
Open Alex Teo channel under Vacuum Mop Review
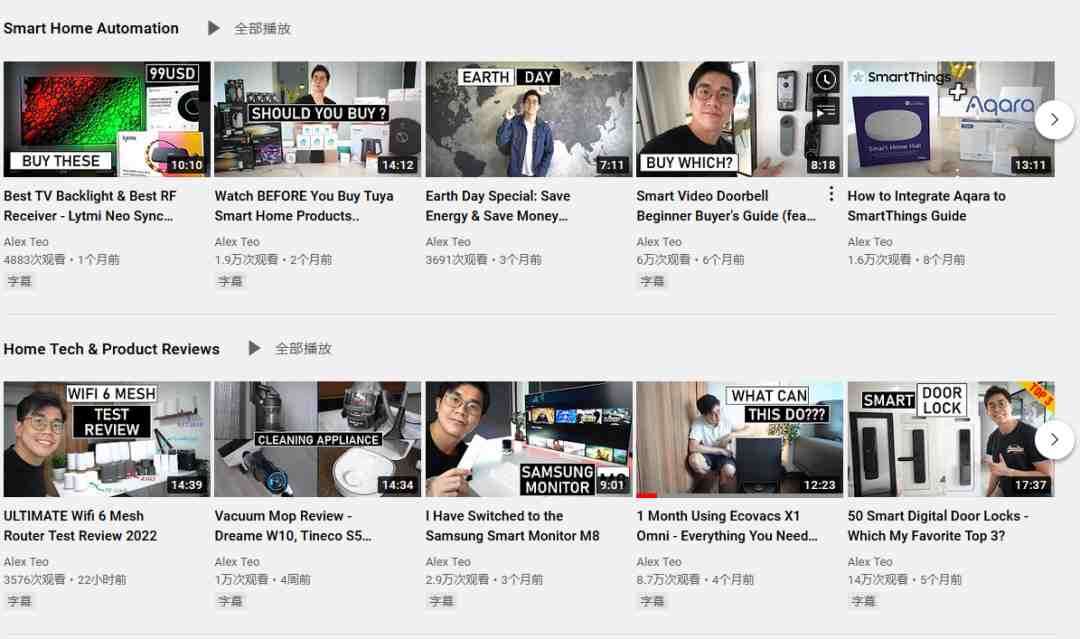tap(237, 562)
